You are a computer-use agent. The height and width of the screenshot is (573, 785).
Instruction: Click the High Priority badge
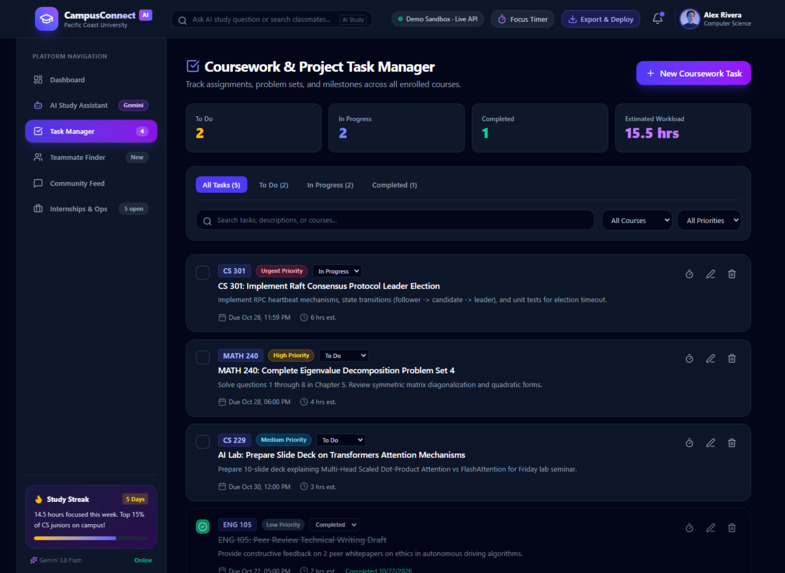[x=291, y=355]
